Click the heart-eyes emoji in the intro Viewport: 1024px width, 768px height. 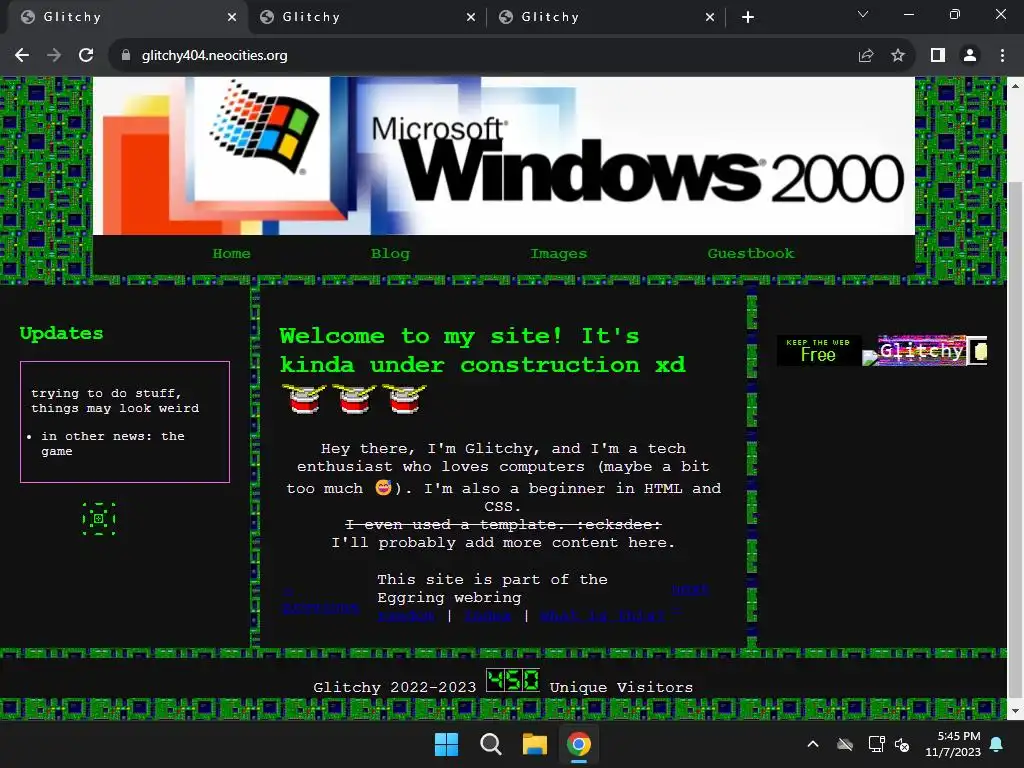tap(383, 487)
